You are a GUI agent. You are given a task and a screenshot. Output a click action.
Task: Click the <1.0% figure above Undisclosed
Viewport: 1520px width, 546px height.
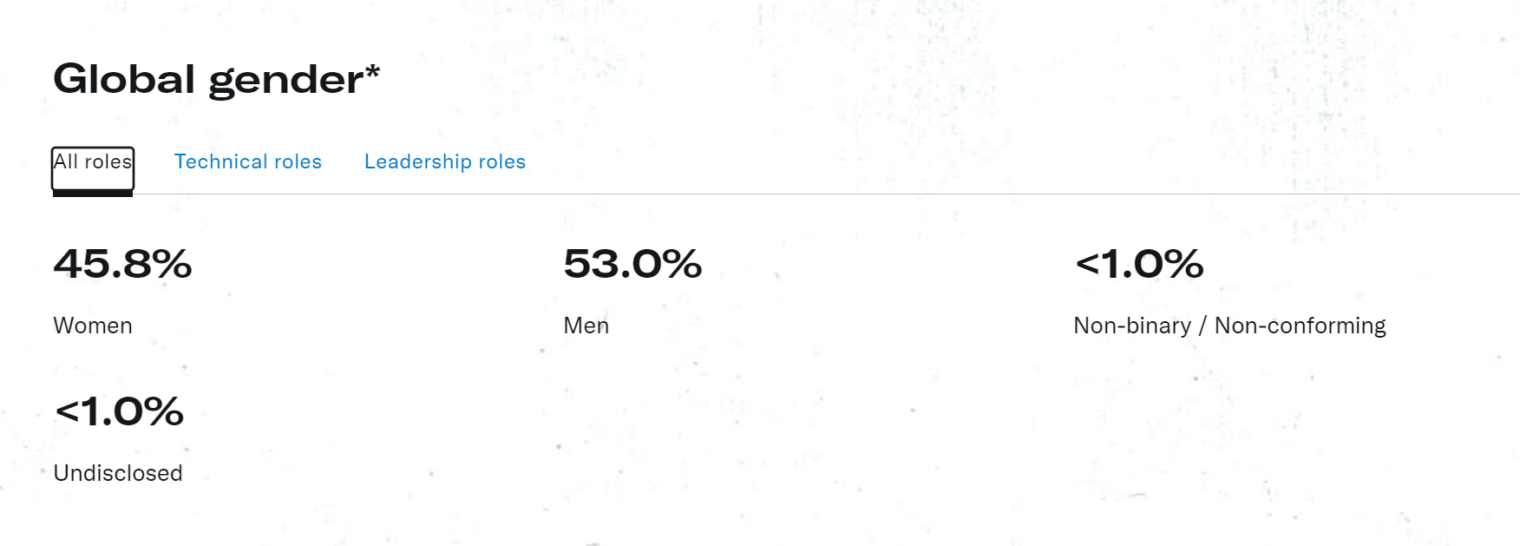pos(119,411)
